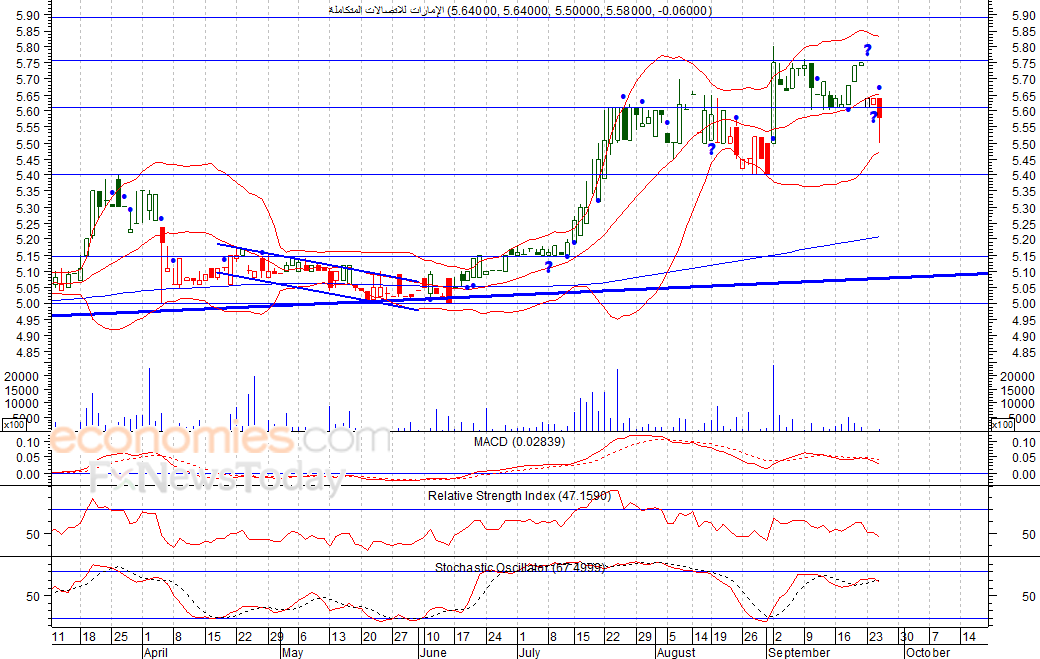Click the date label 30 near October

click(907, 636)
